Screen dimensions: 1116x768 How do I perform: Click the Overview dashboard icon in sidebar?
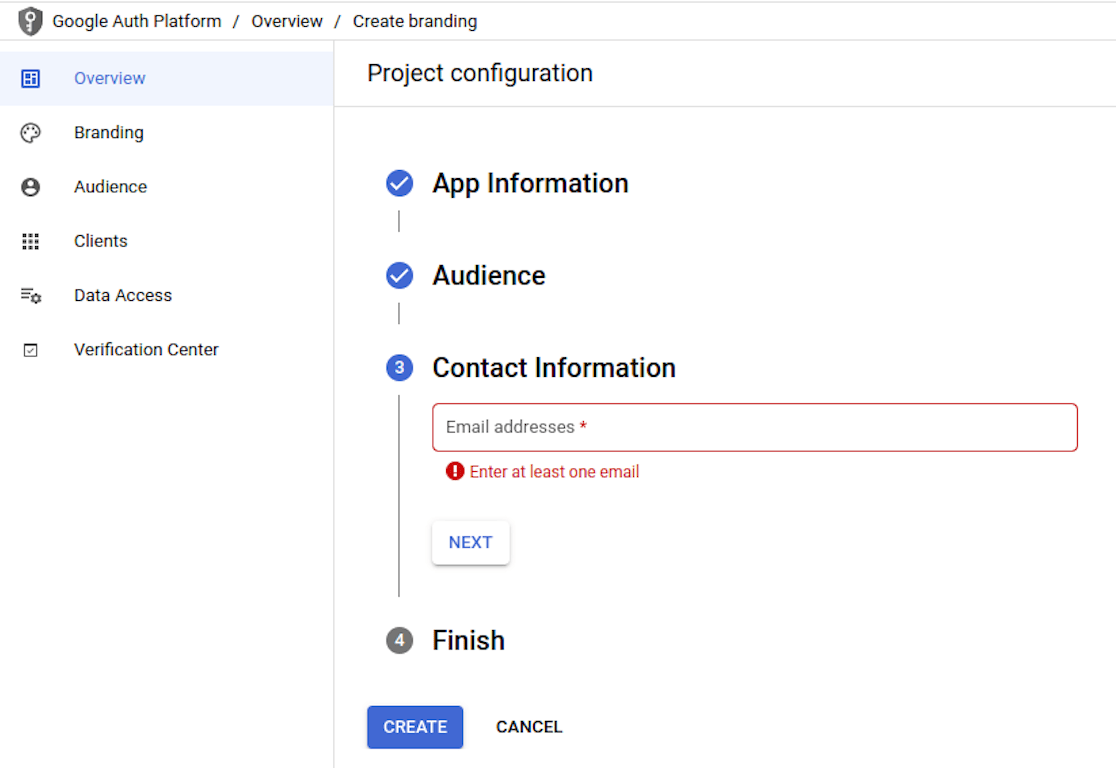(x=31, y=78)
